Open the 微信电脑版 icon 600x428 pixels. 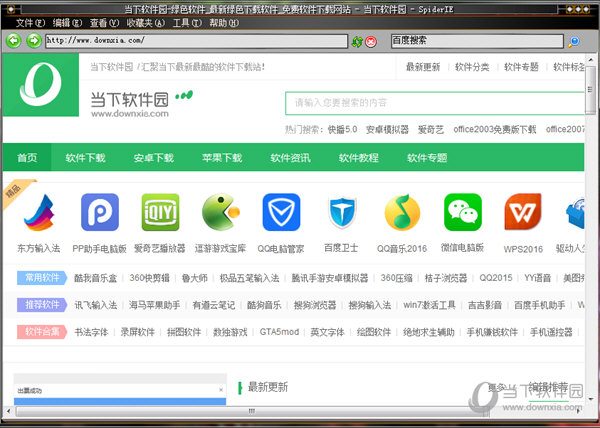[463, 212]
